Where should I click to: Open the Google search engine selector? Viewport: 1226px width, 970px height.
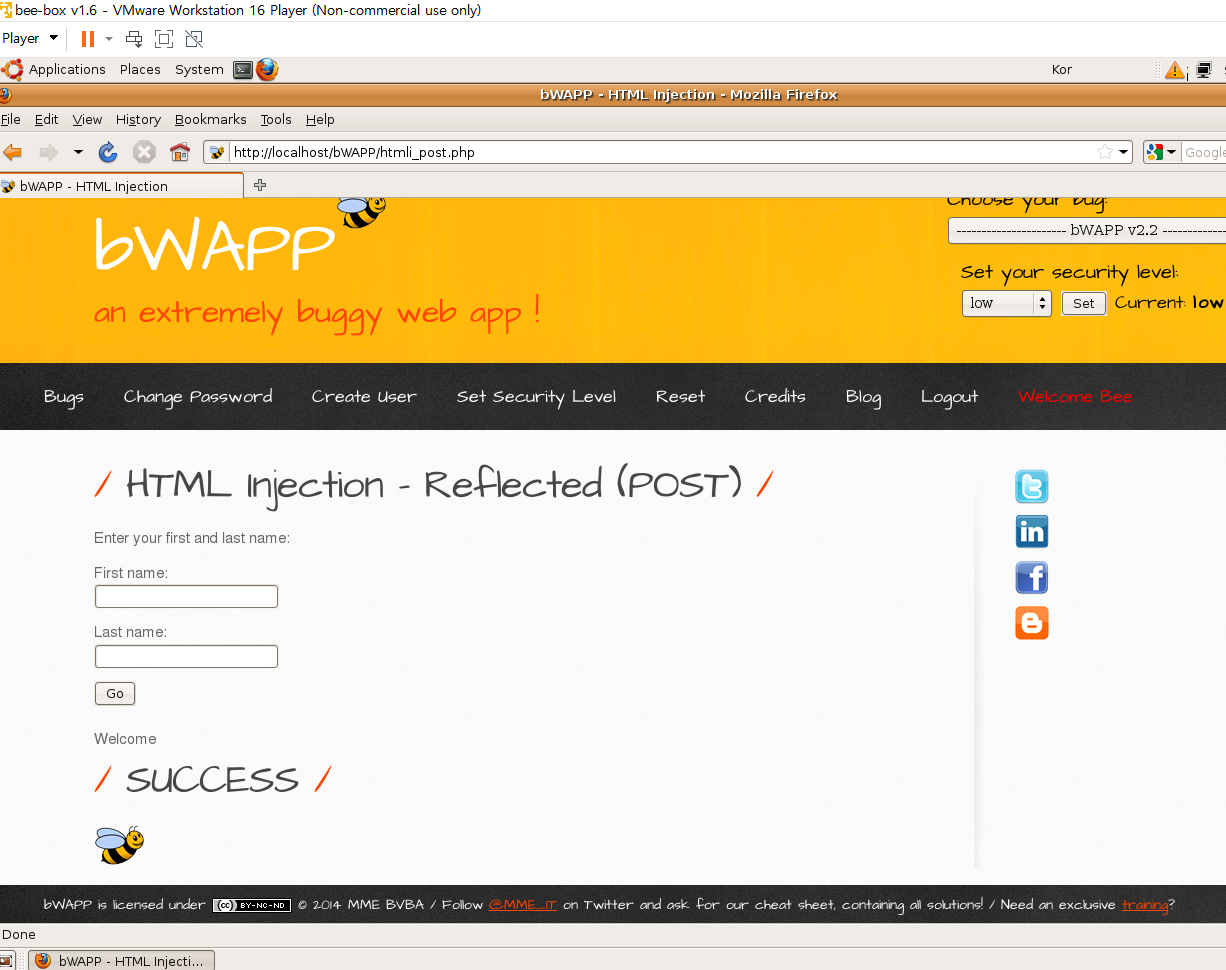click(x=1162, y=152)
